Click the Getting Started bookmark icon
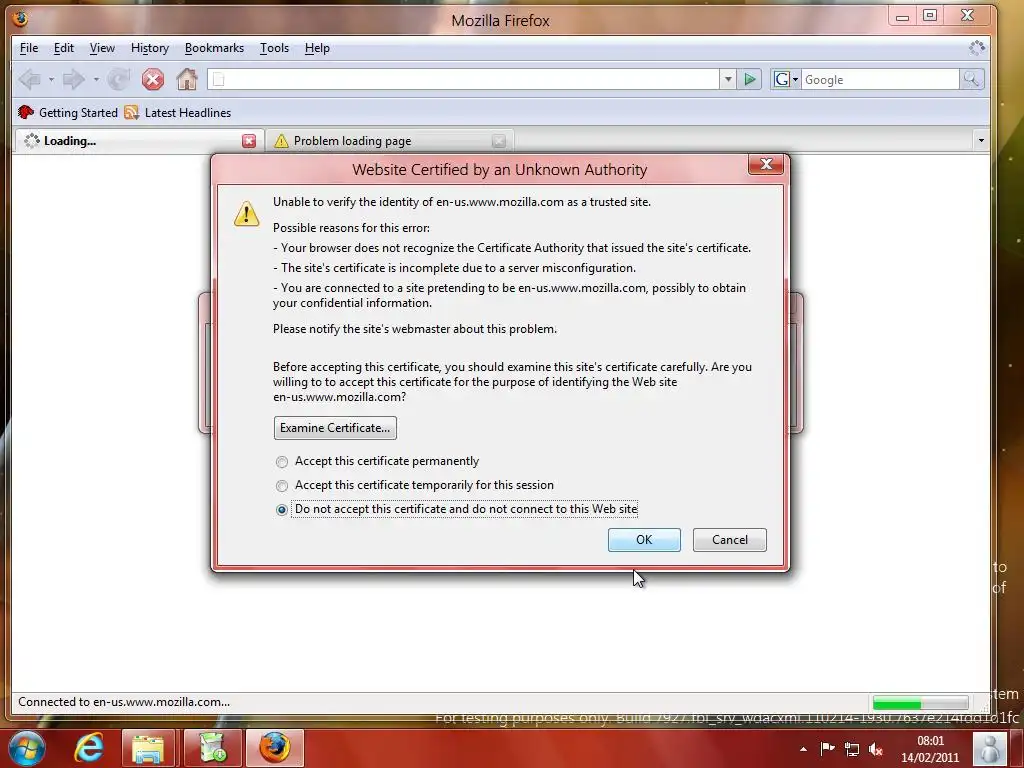This screenshot has width=1024, height=768. tap(25, 112)
